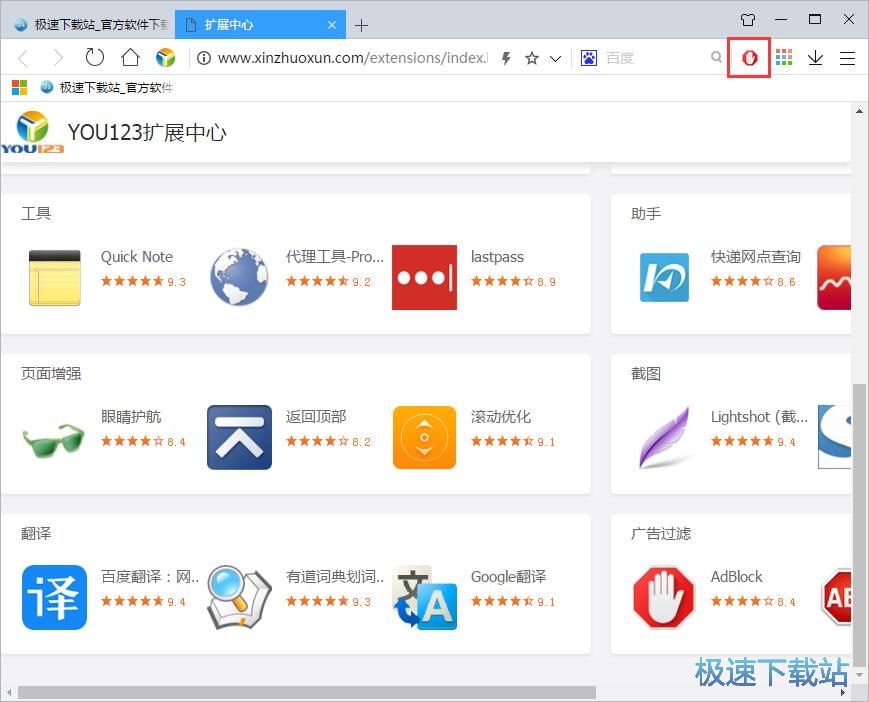This screenshot has height=702, width=869.
Task: Click the vertical scrollbar thumb
Action: [x=859, y=524]
